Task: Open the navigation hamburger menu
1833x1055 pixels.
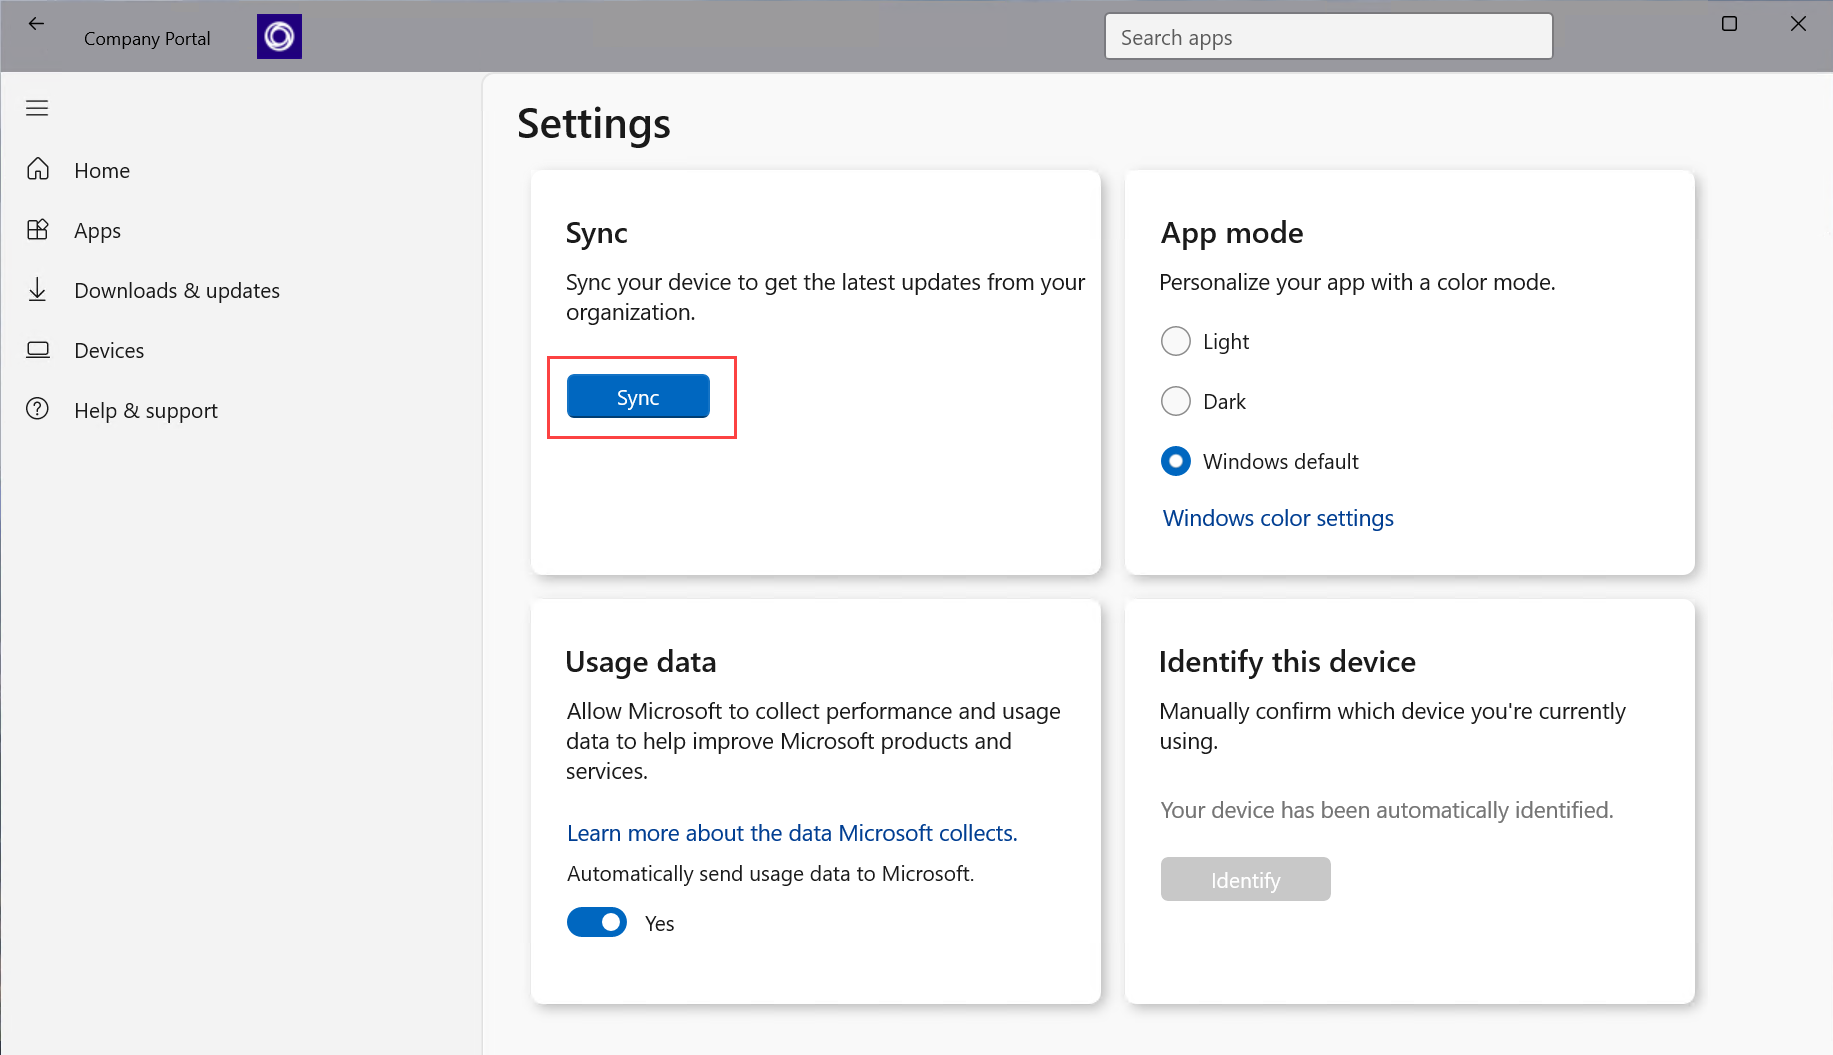Action: pyautogui.click(x=37, y=108)
